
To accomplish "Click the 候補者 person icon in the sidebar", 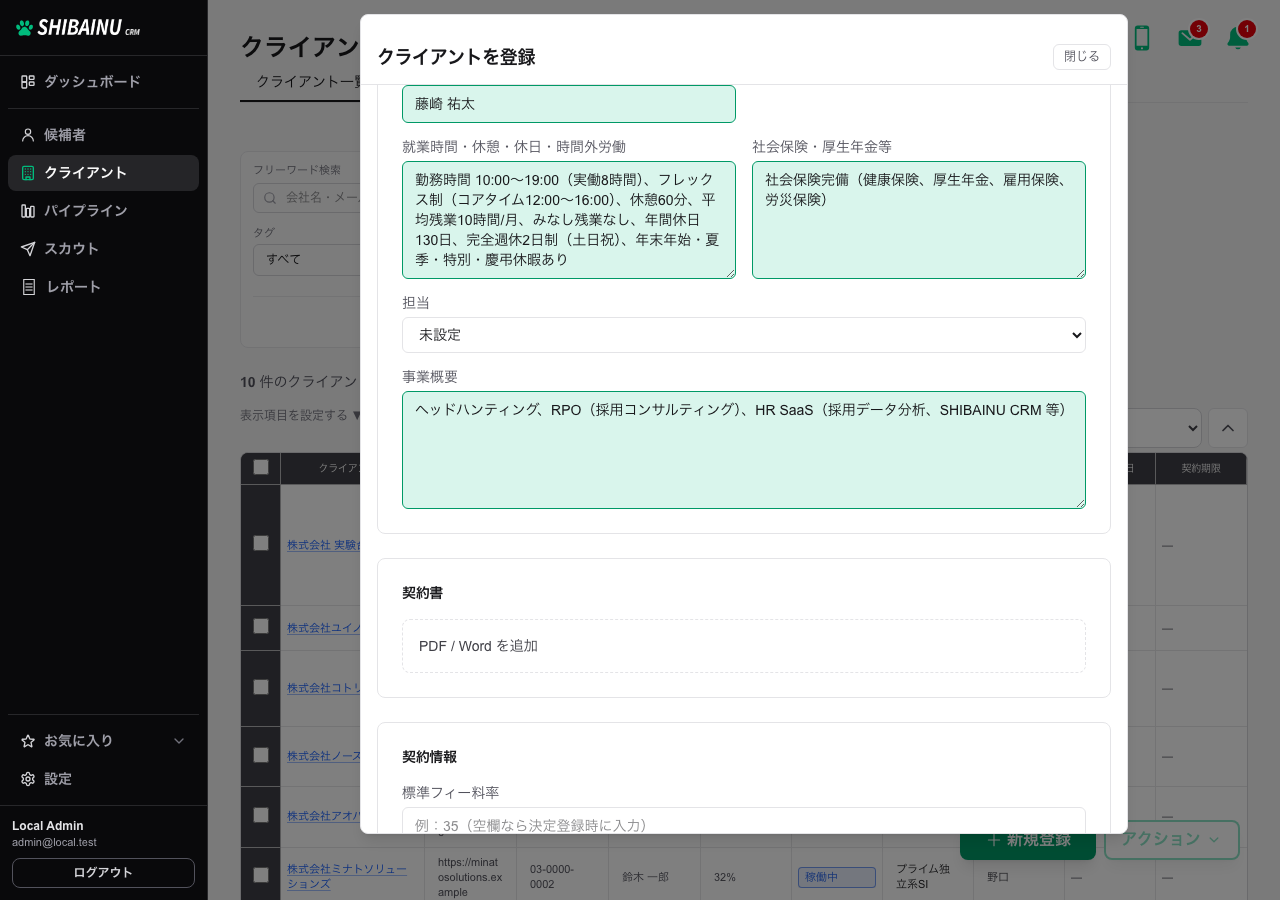I will click(x=28, y=135).
